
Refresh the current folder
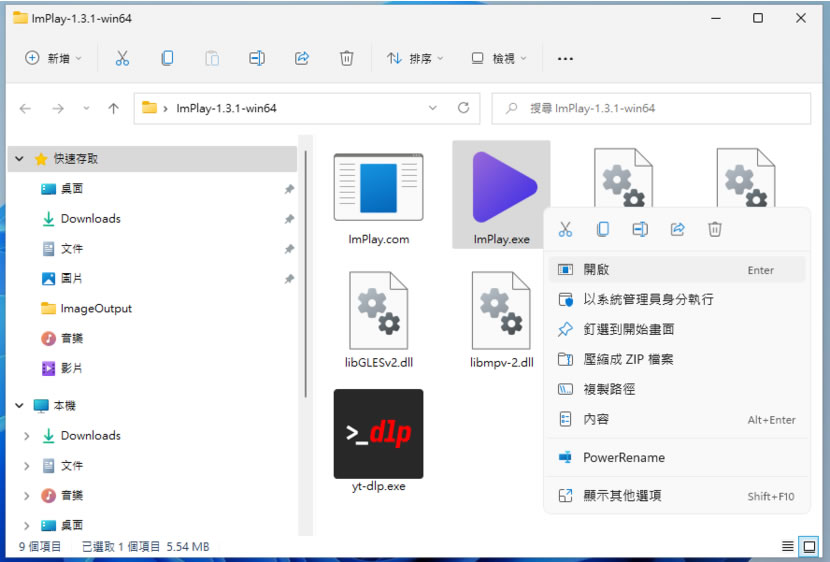click(x=464, y=108)
